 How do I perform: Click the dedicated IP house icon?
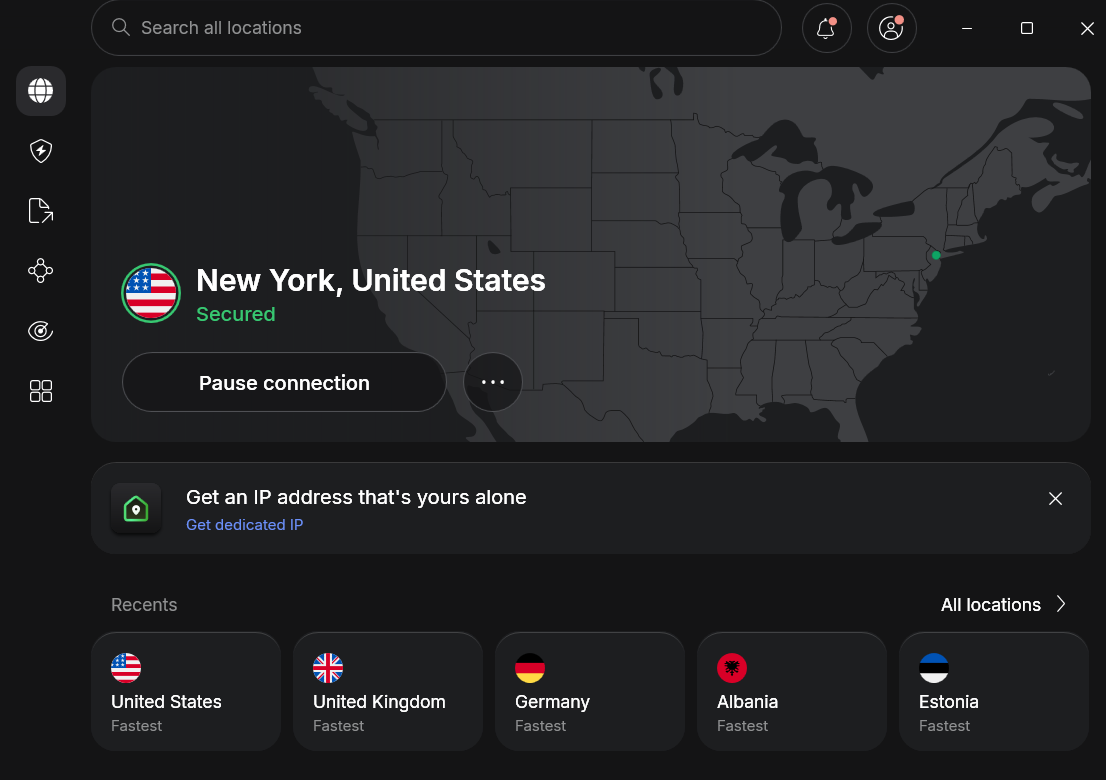pos(136,508)
